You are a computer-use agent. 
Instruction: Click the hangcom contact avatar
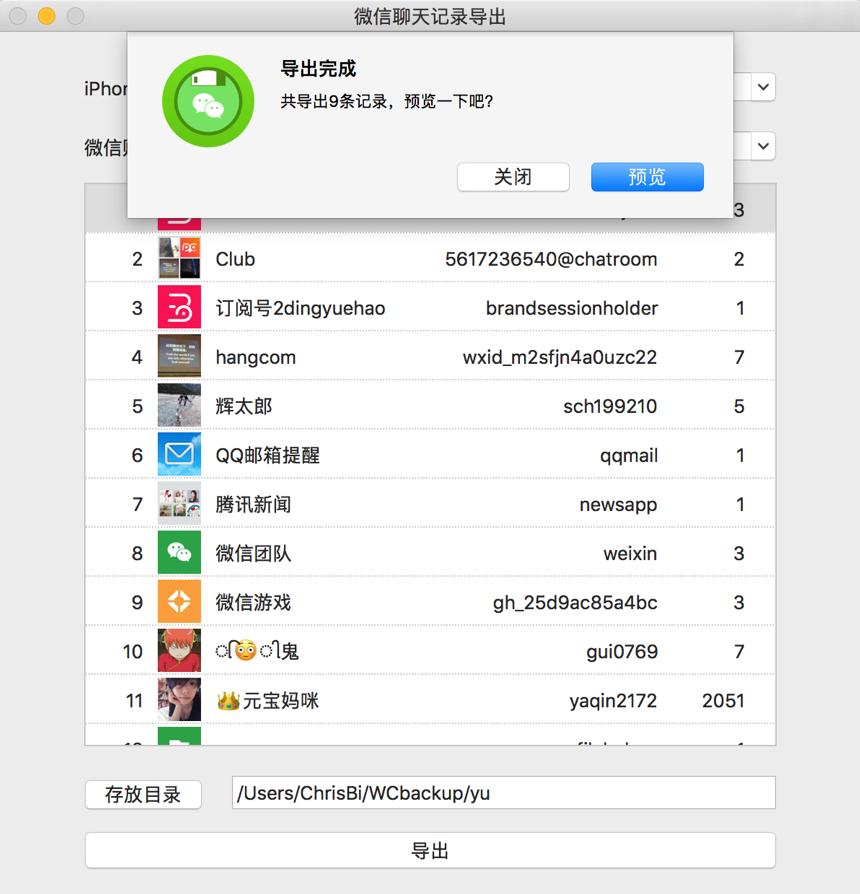tap(179, 356)
